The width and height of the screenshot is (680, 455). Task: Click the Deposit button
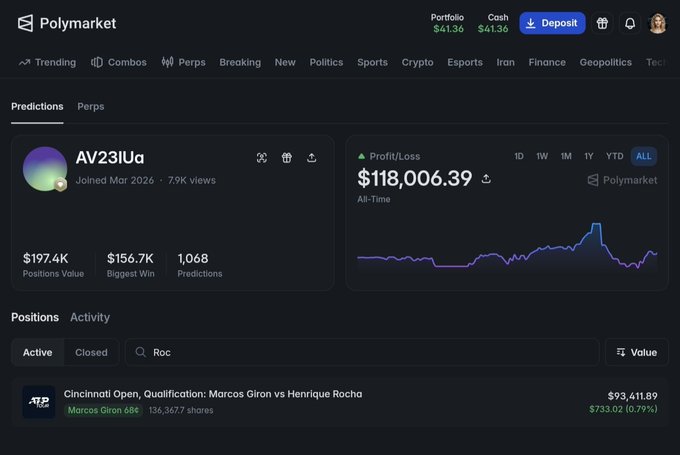[x=552, y=23]
